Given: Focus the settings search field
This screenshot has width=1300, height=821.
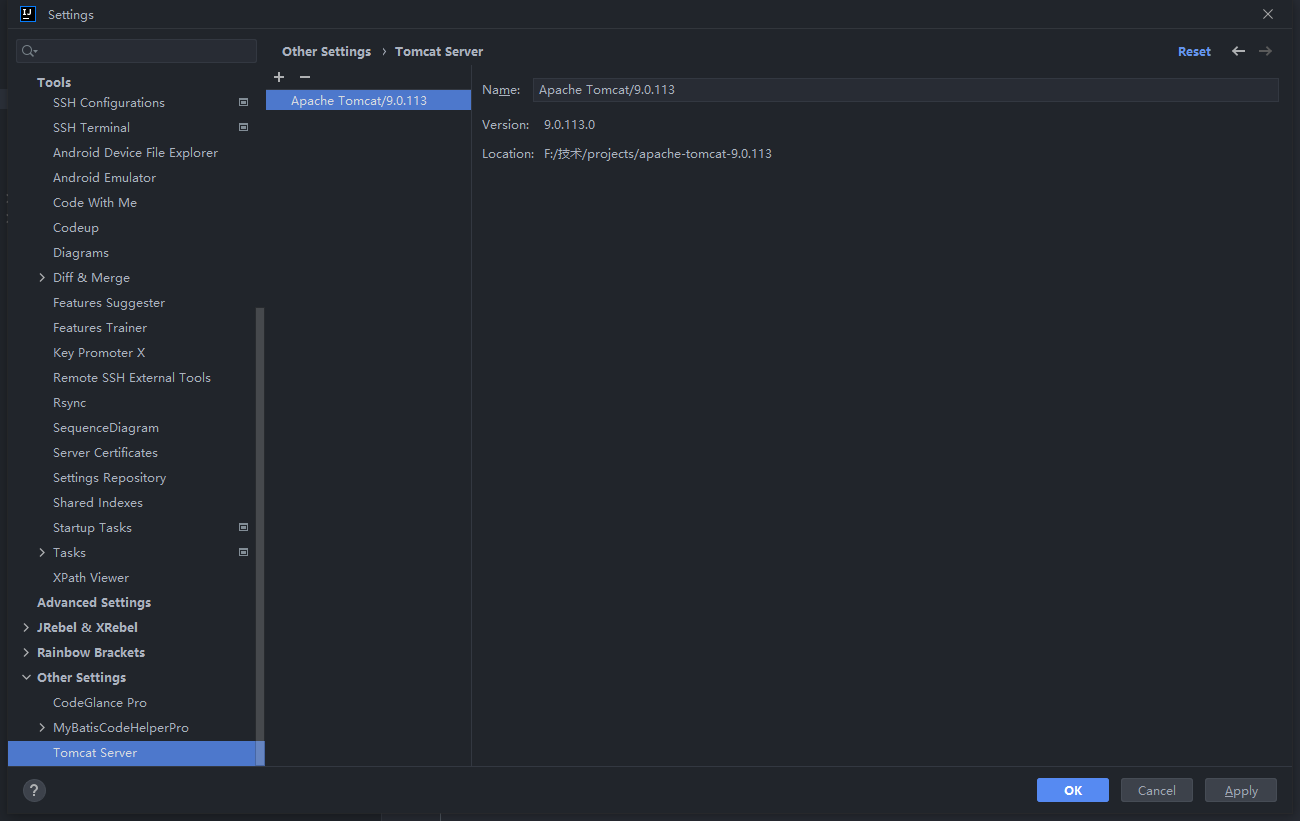Looking at the screenshot, I should [137, 51].
